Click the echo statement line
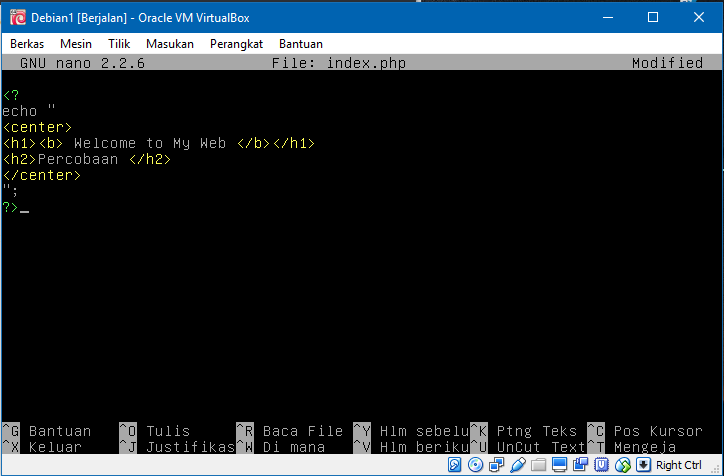The width and height of the screenshot is (724, 476). [29, 111]
